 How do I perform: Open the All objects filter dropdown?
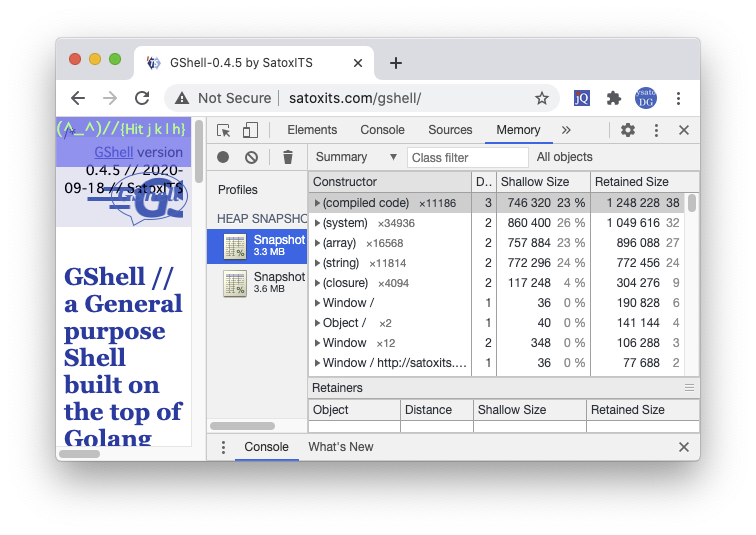[x=565, y=157]
